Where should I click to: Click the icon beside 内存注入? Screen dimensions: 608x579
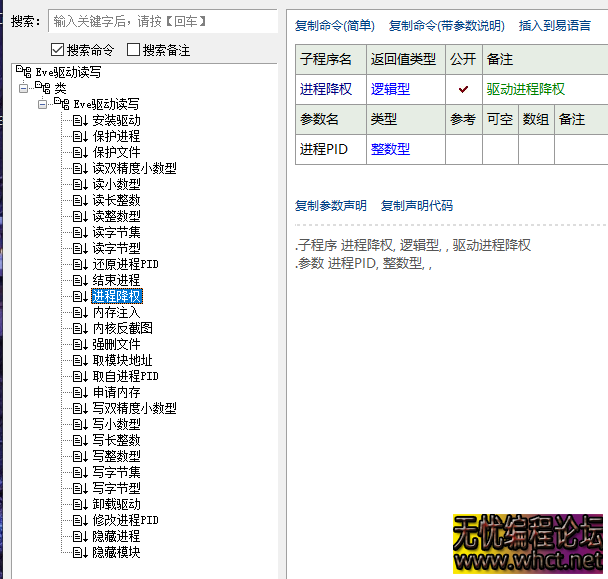pyautogui.click(x=81, y=312)
